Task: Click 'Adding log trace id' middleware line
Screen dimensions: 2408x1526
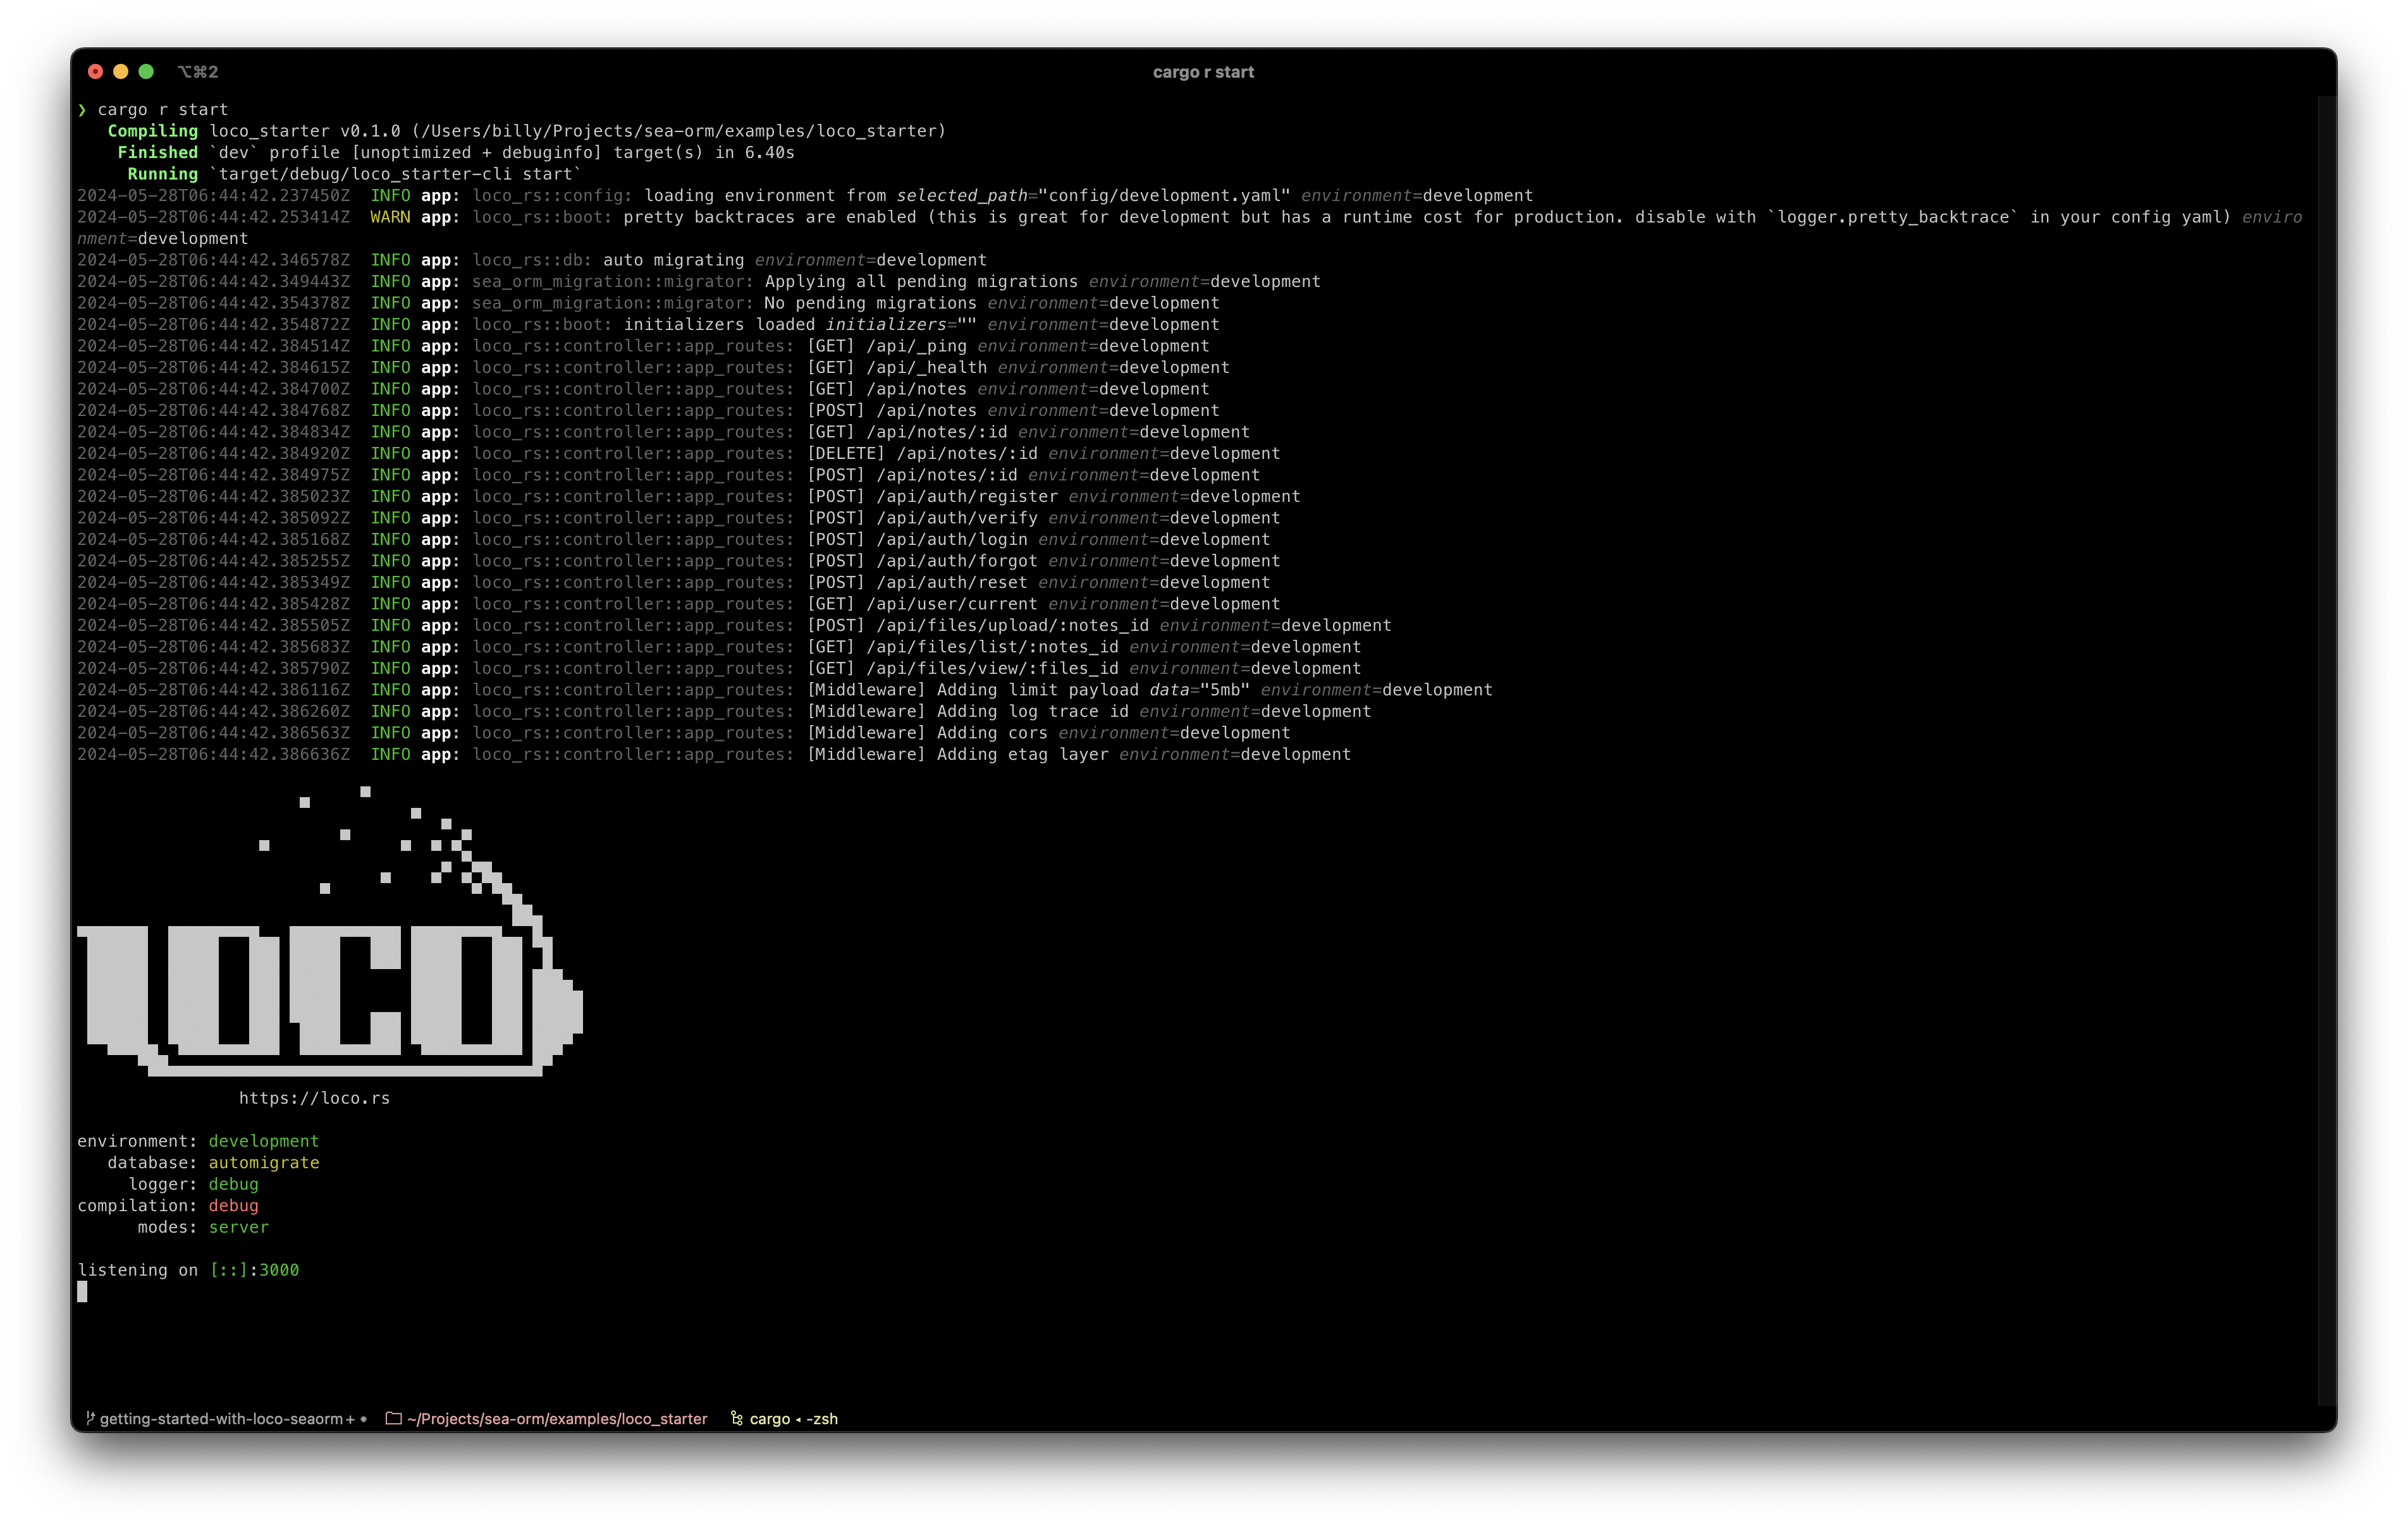Action: (x=968, y=712)
